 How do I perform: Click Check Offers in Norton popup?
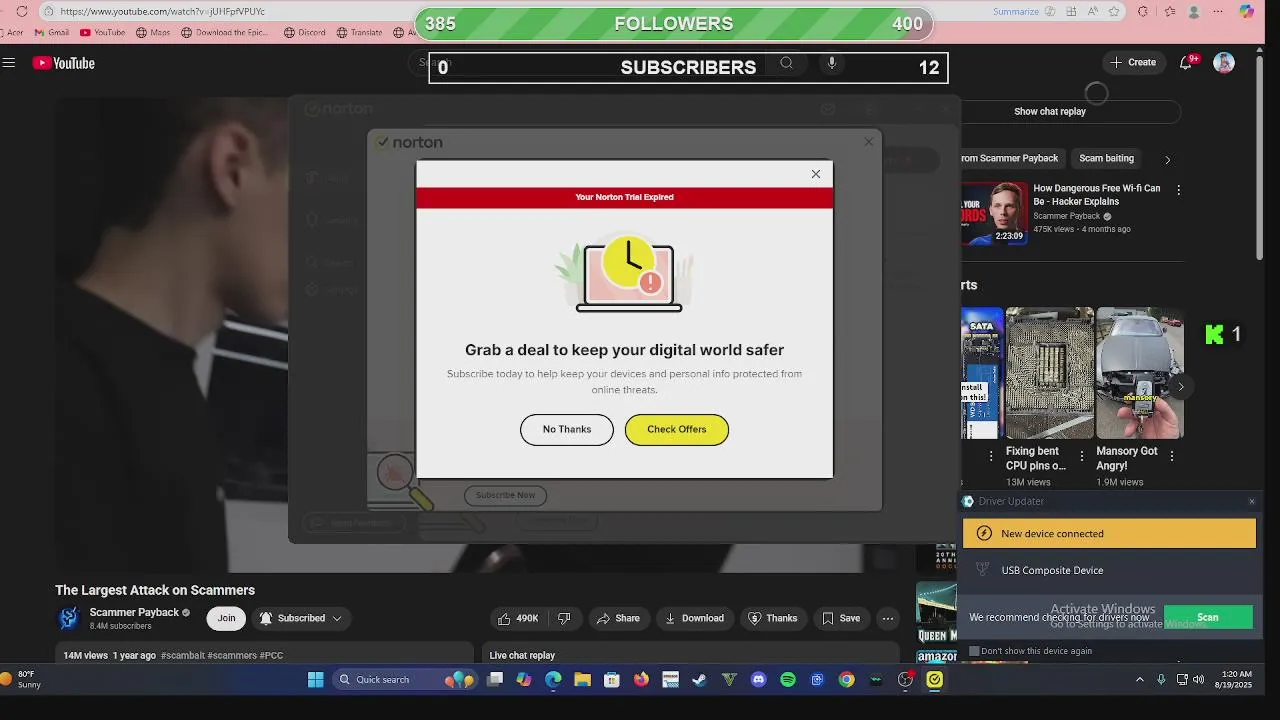677,430
